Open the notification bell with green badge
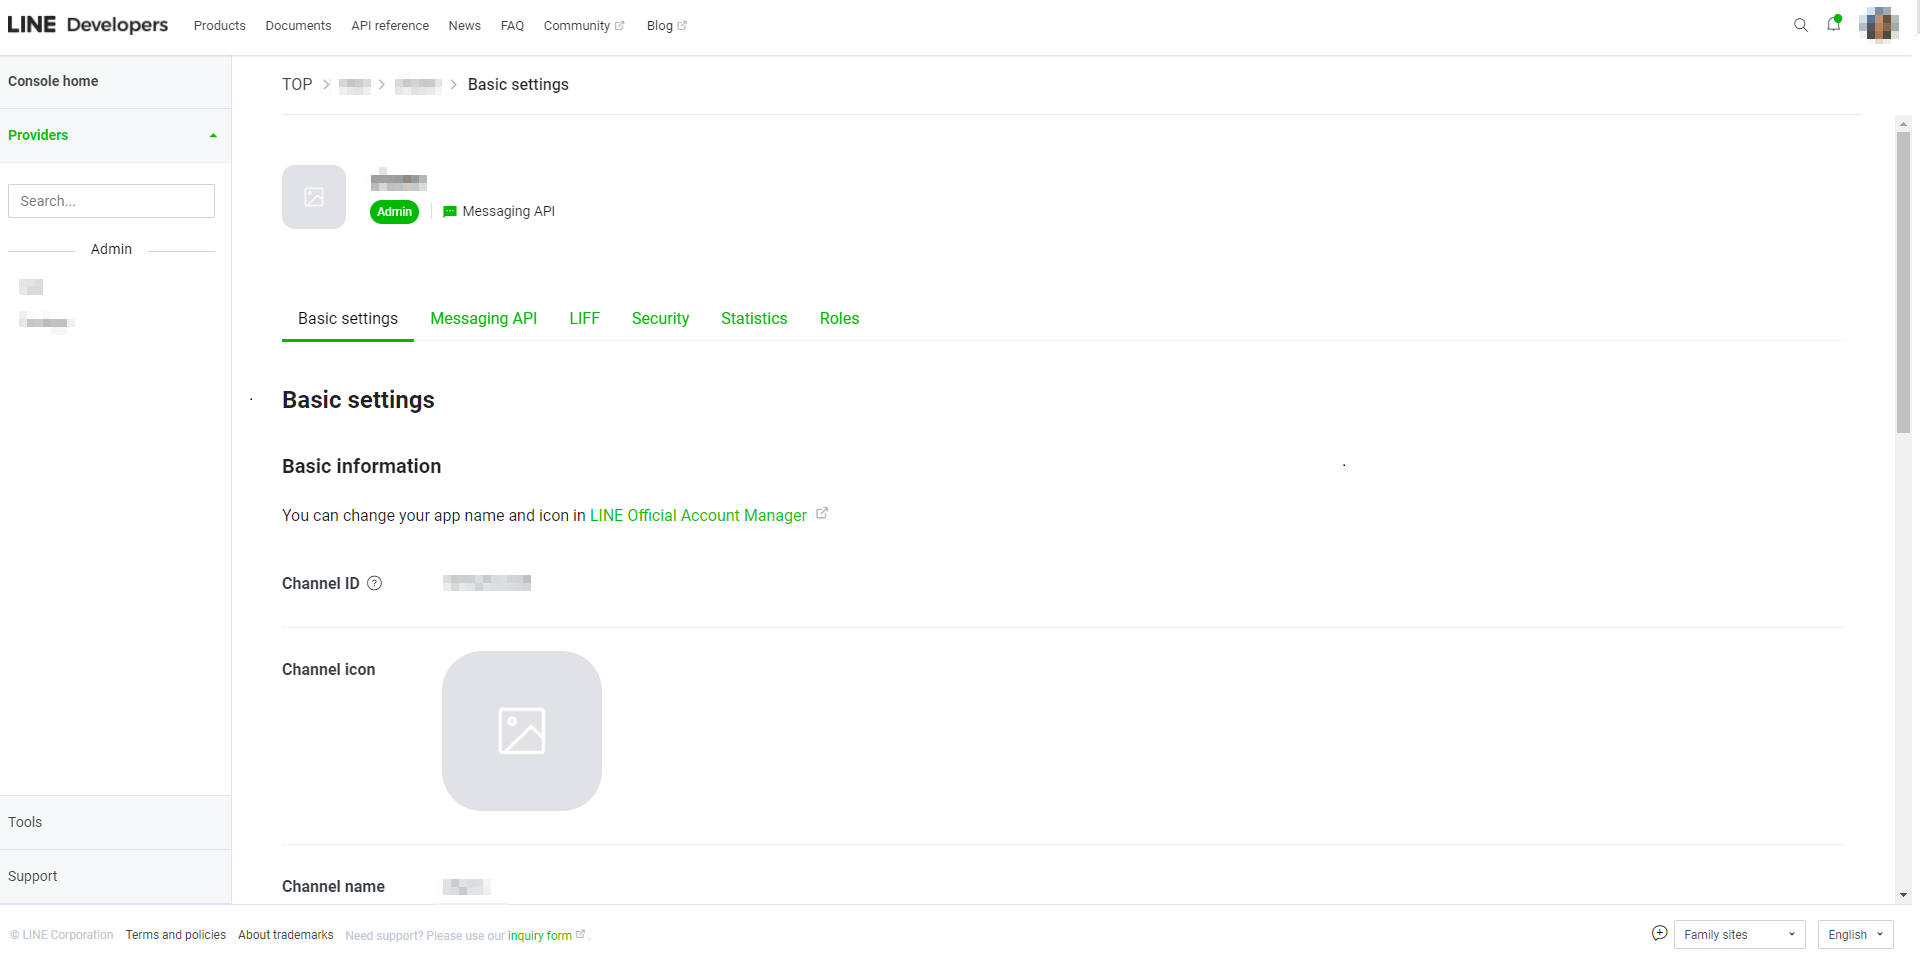The image size is (1920, 964). 1834,25
